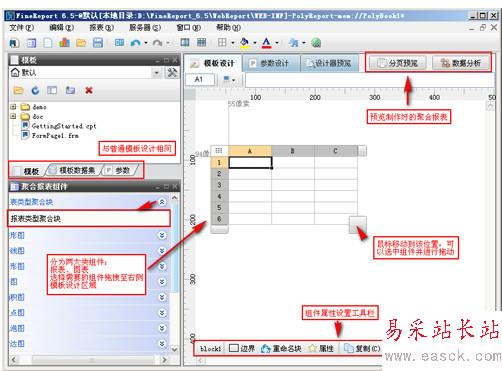Switch to the 设计器预览 tab
This screenshot has height=371, width=502.
(x=329, y=63)
